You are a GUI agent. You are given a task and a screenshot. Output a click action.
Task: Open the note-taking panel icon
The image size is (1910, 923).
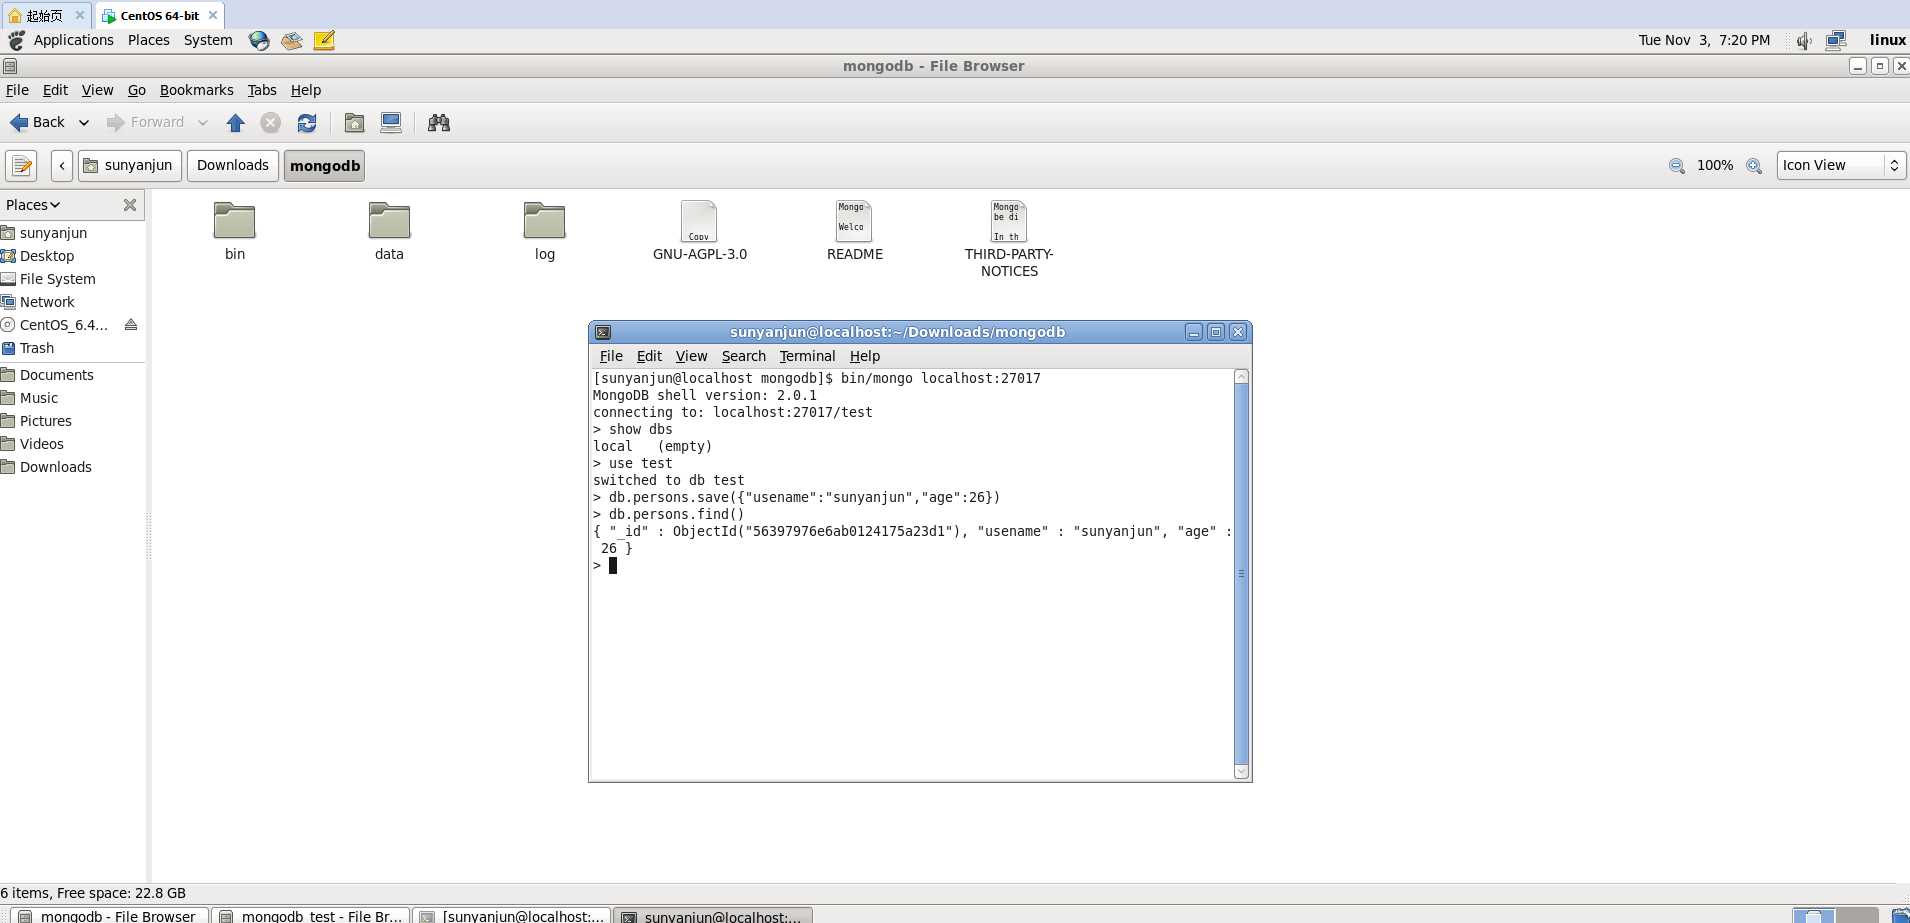click(x=324, y=40)
